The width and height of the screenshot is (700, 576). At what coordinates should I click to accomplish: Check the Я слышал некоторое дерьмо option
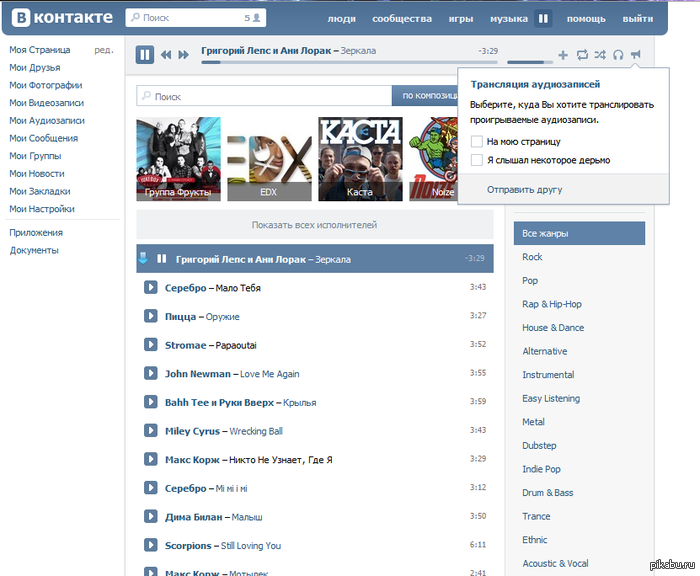pyautogui.click(x=477, y=160)
